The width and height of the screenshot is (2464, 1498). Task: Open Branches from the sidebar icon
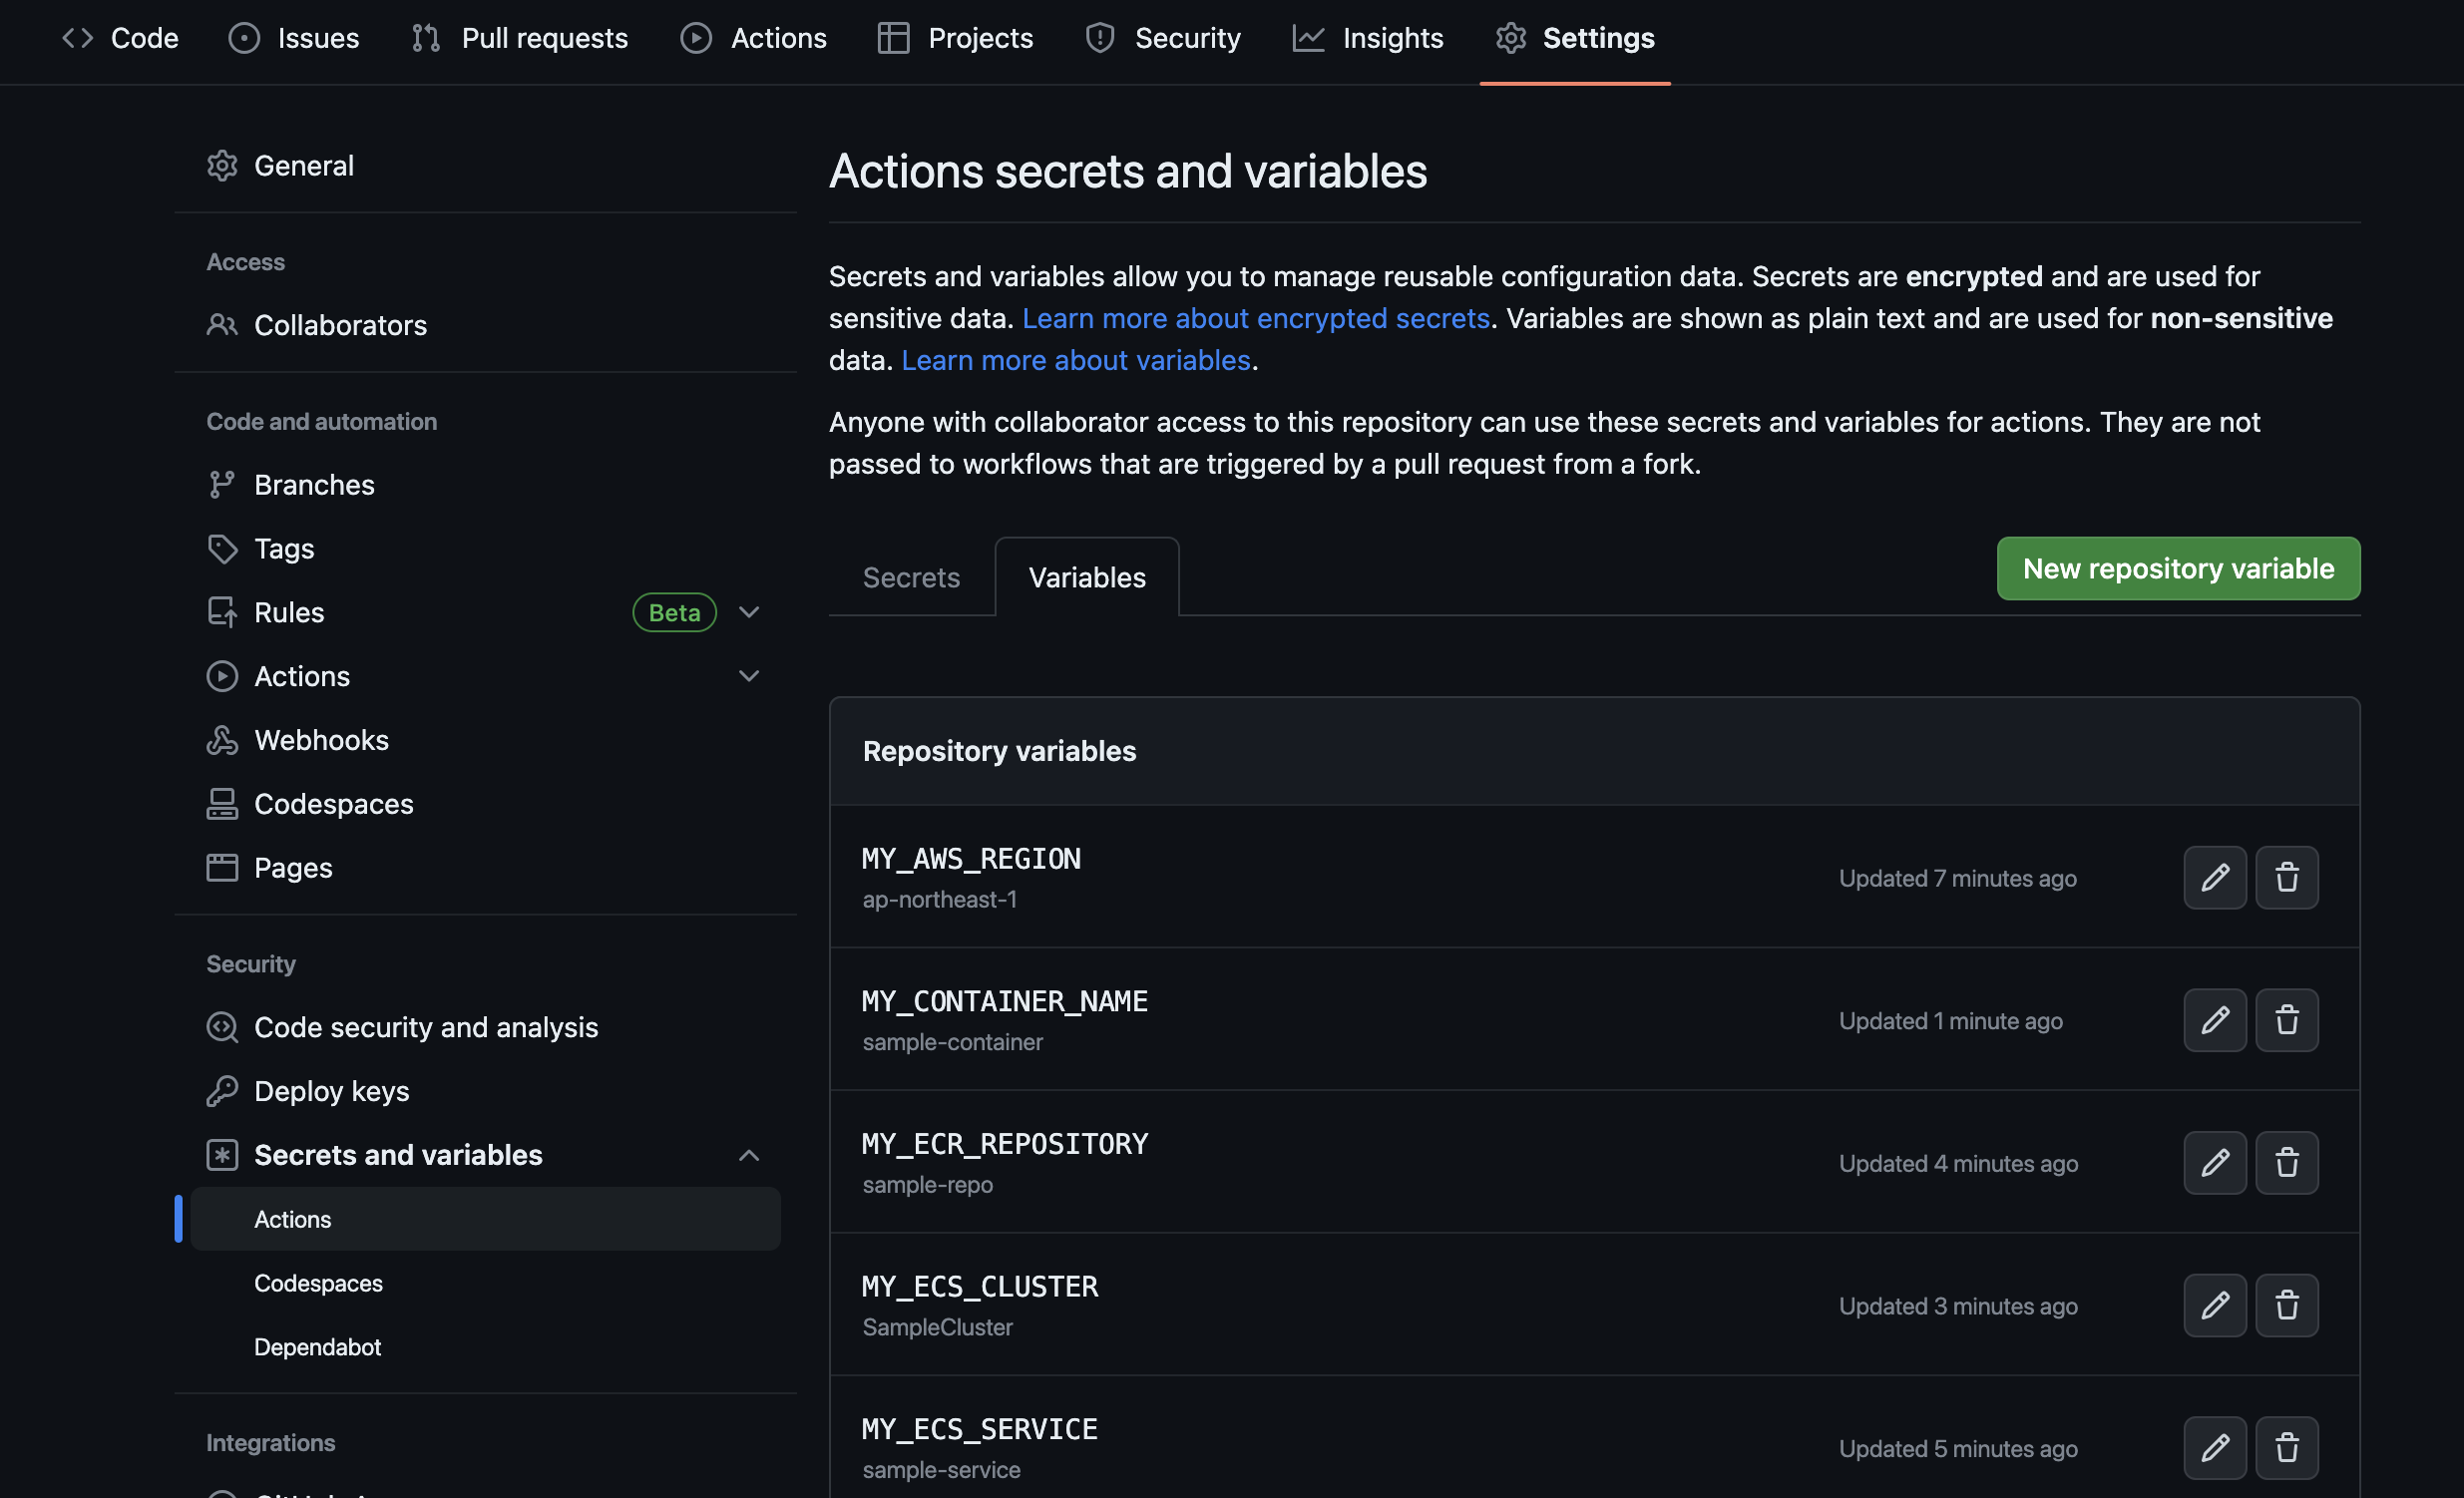pos(222,484)
